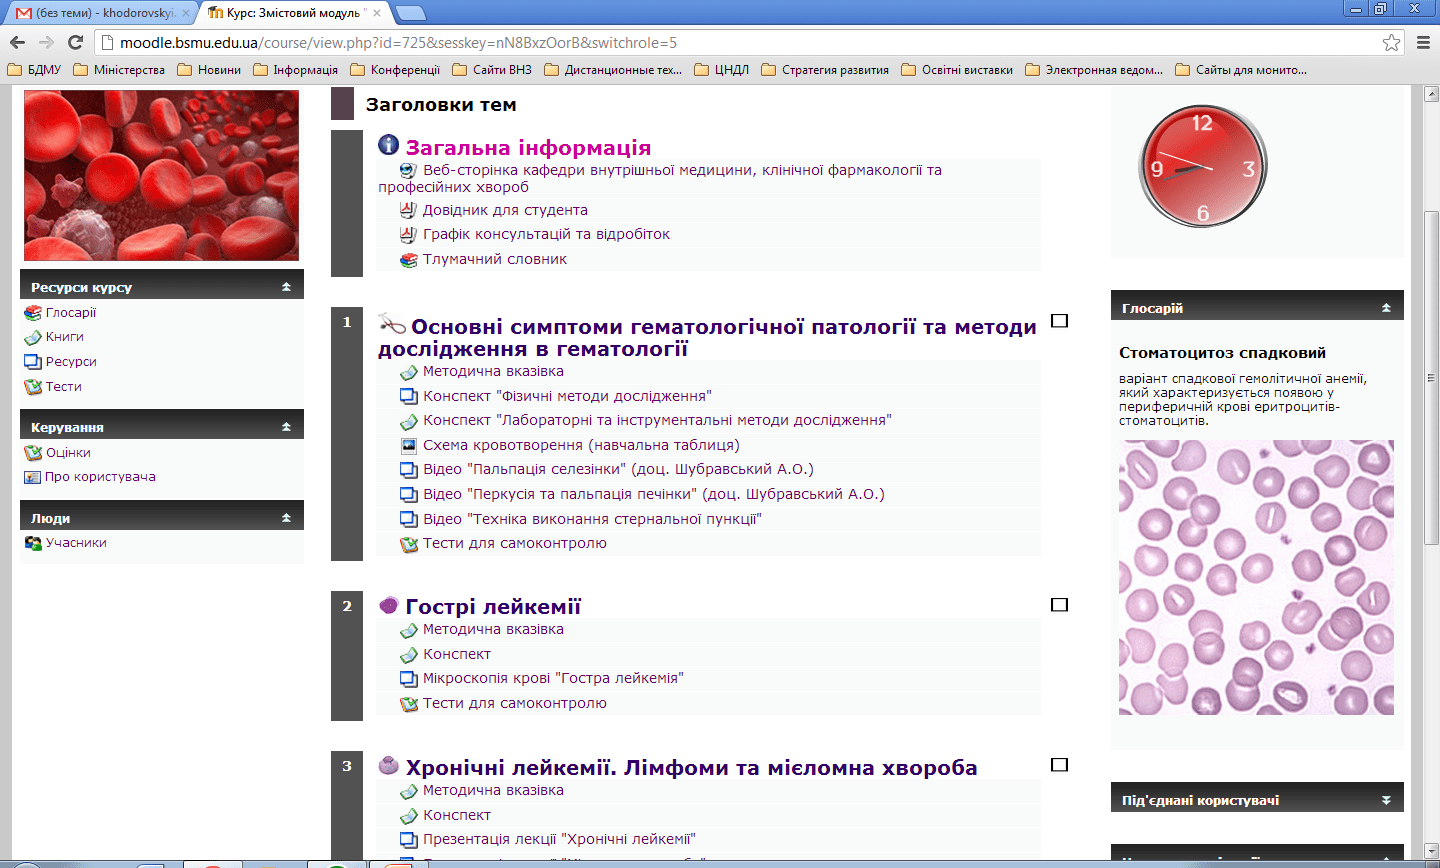This screenshot has height=868, width=1440.
Task: Go back using browser back arrow
Action: (x=17, y=42)
